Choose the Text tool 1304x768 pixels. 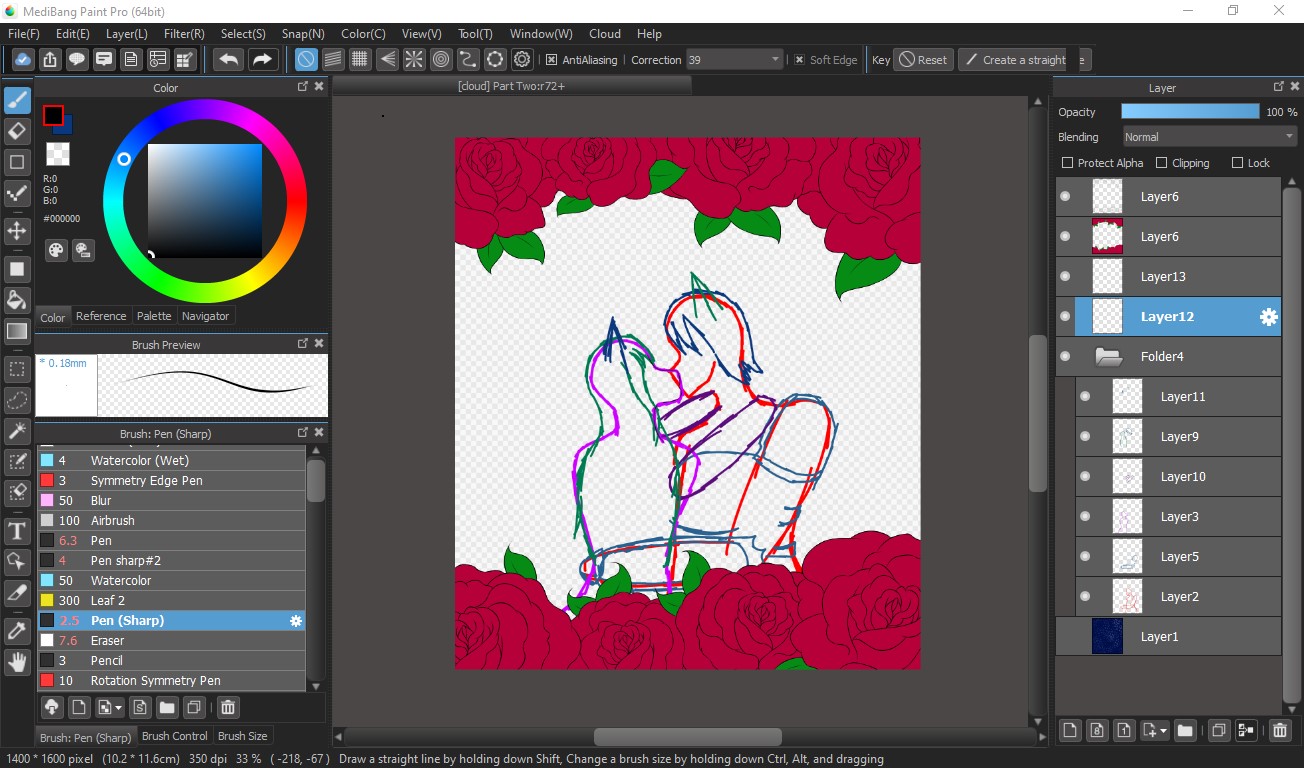click(x=17, y=530)
